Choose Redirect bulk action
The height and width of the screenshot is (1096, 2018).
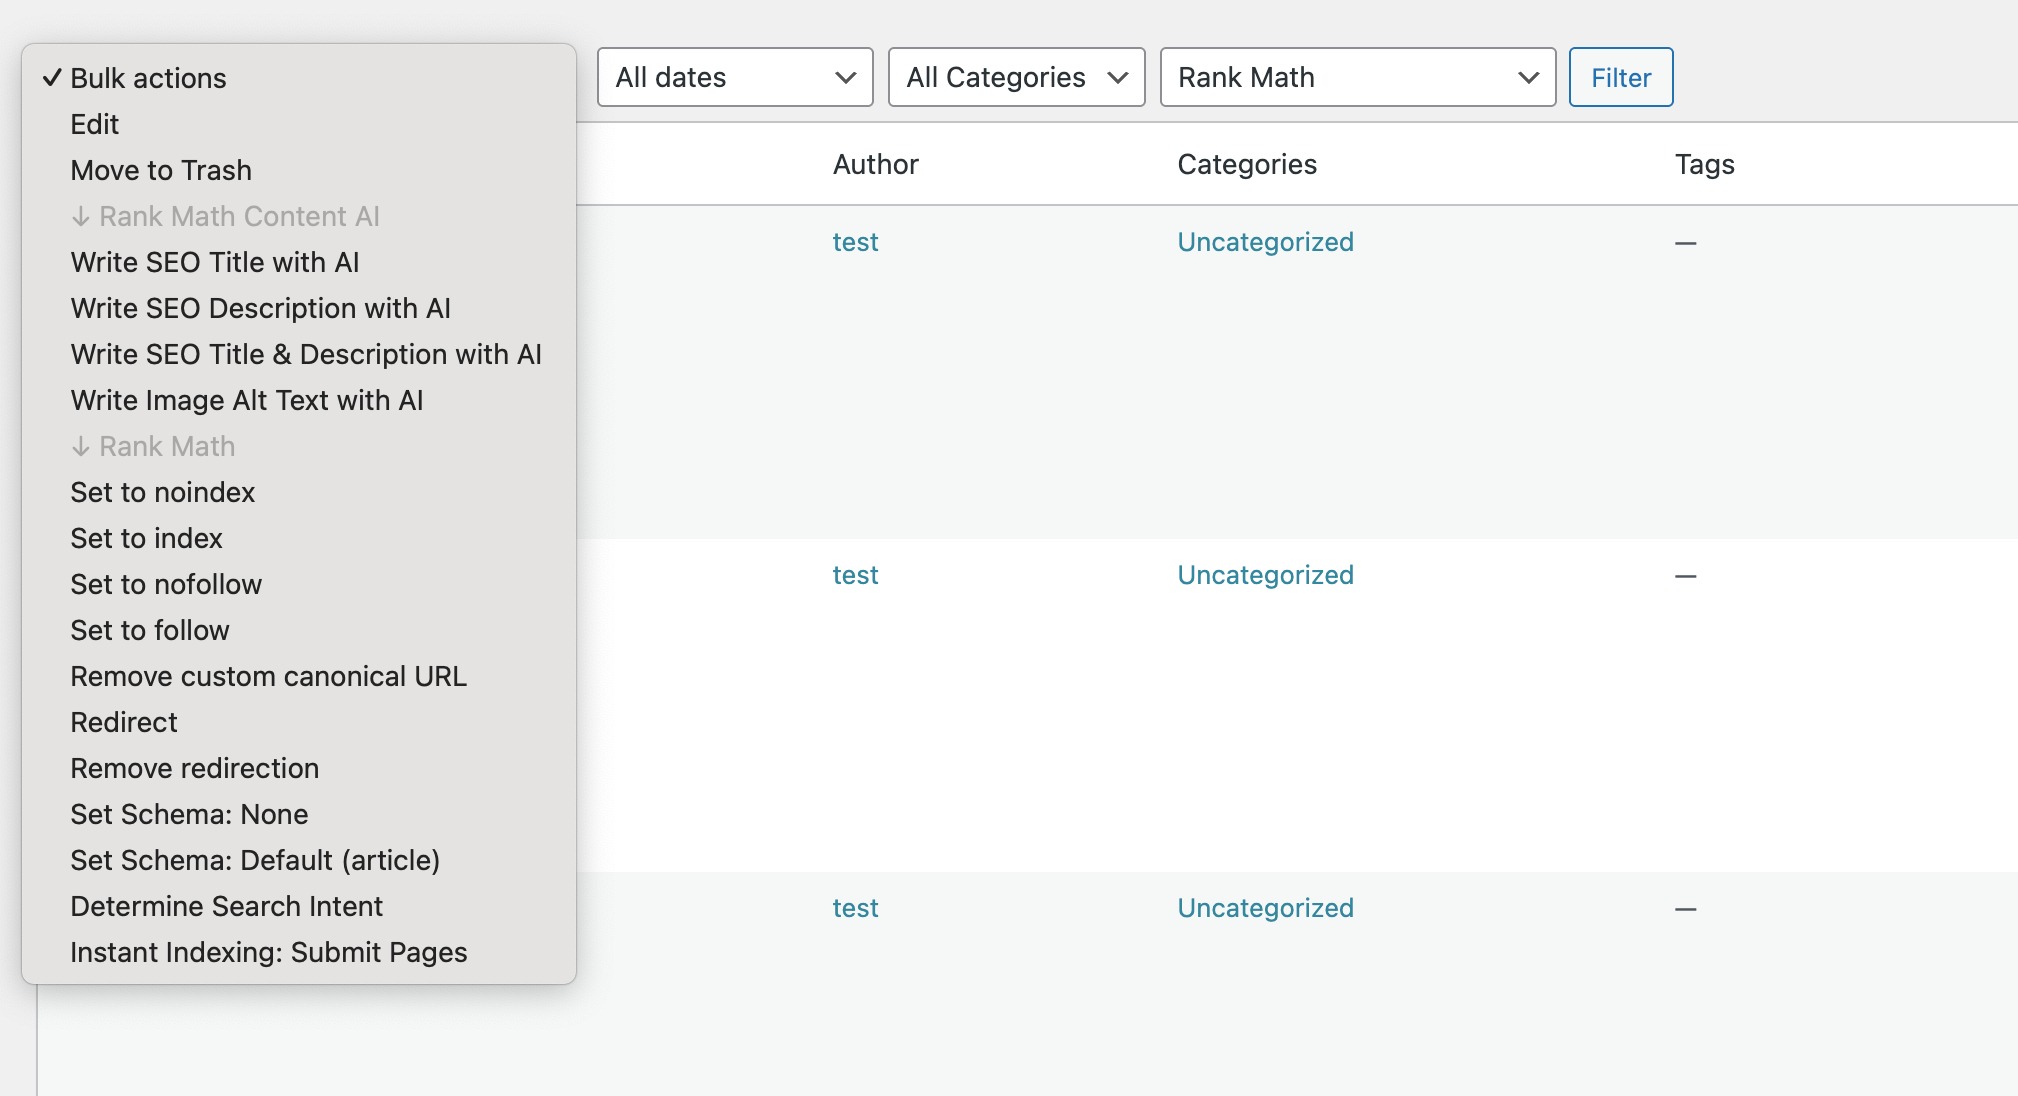pyautogui.click(x=124, y=722)
